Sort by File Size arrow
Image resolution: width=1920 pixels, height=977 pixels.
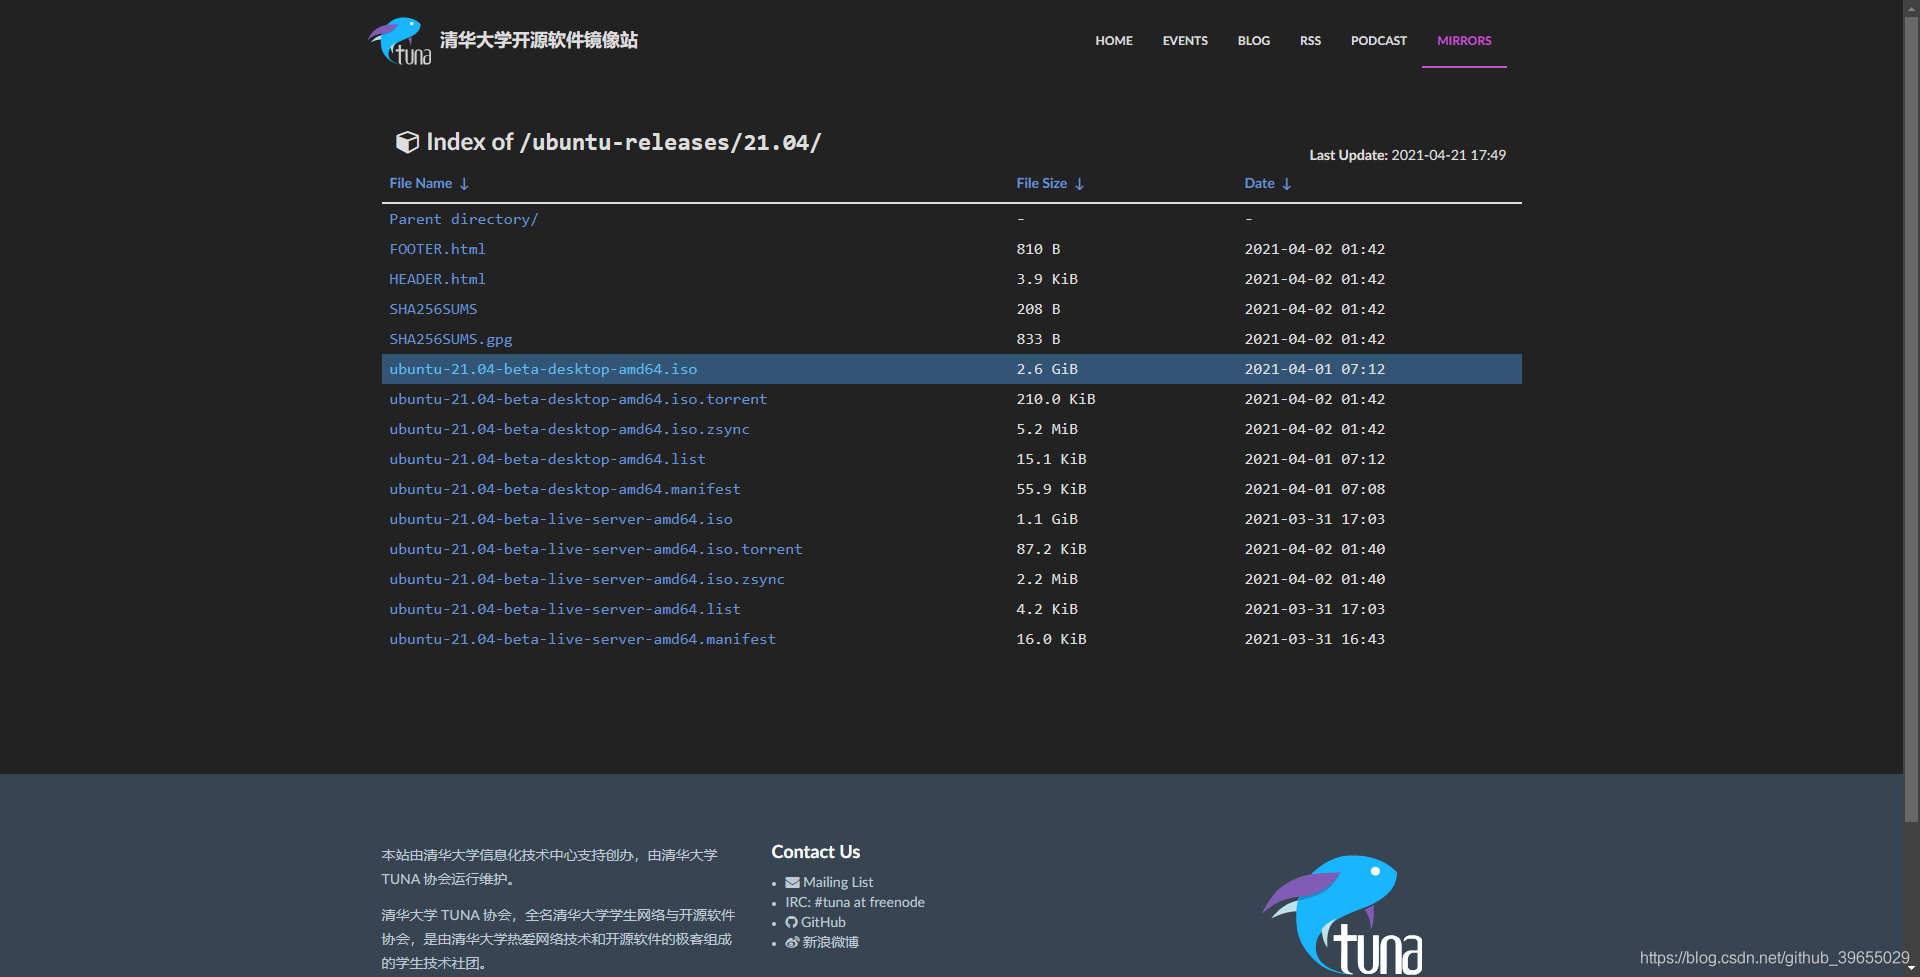pos(1080,184)
